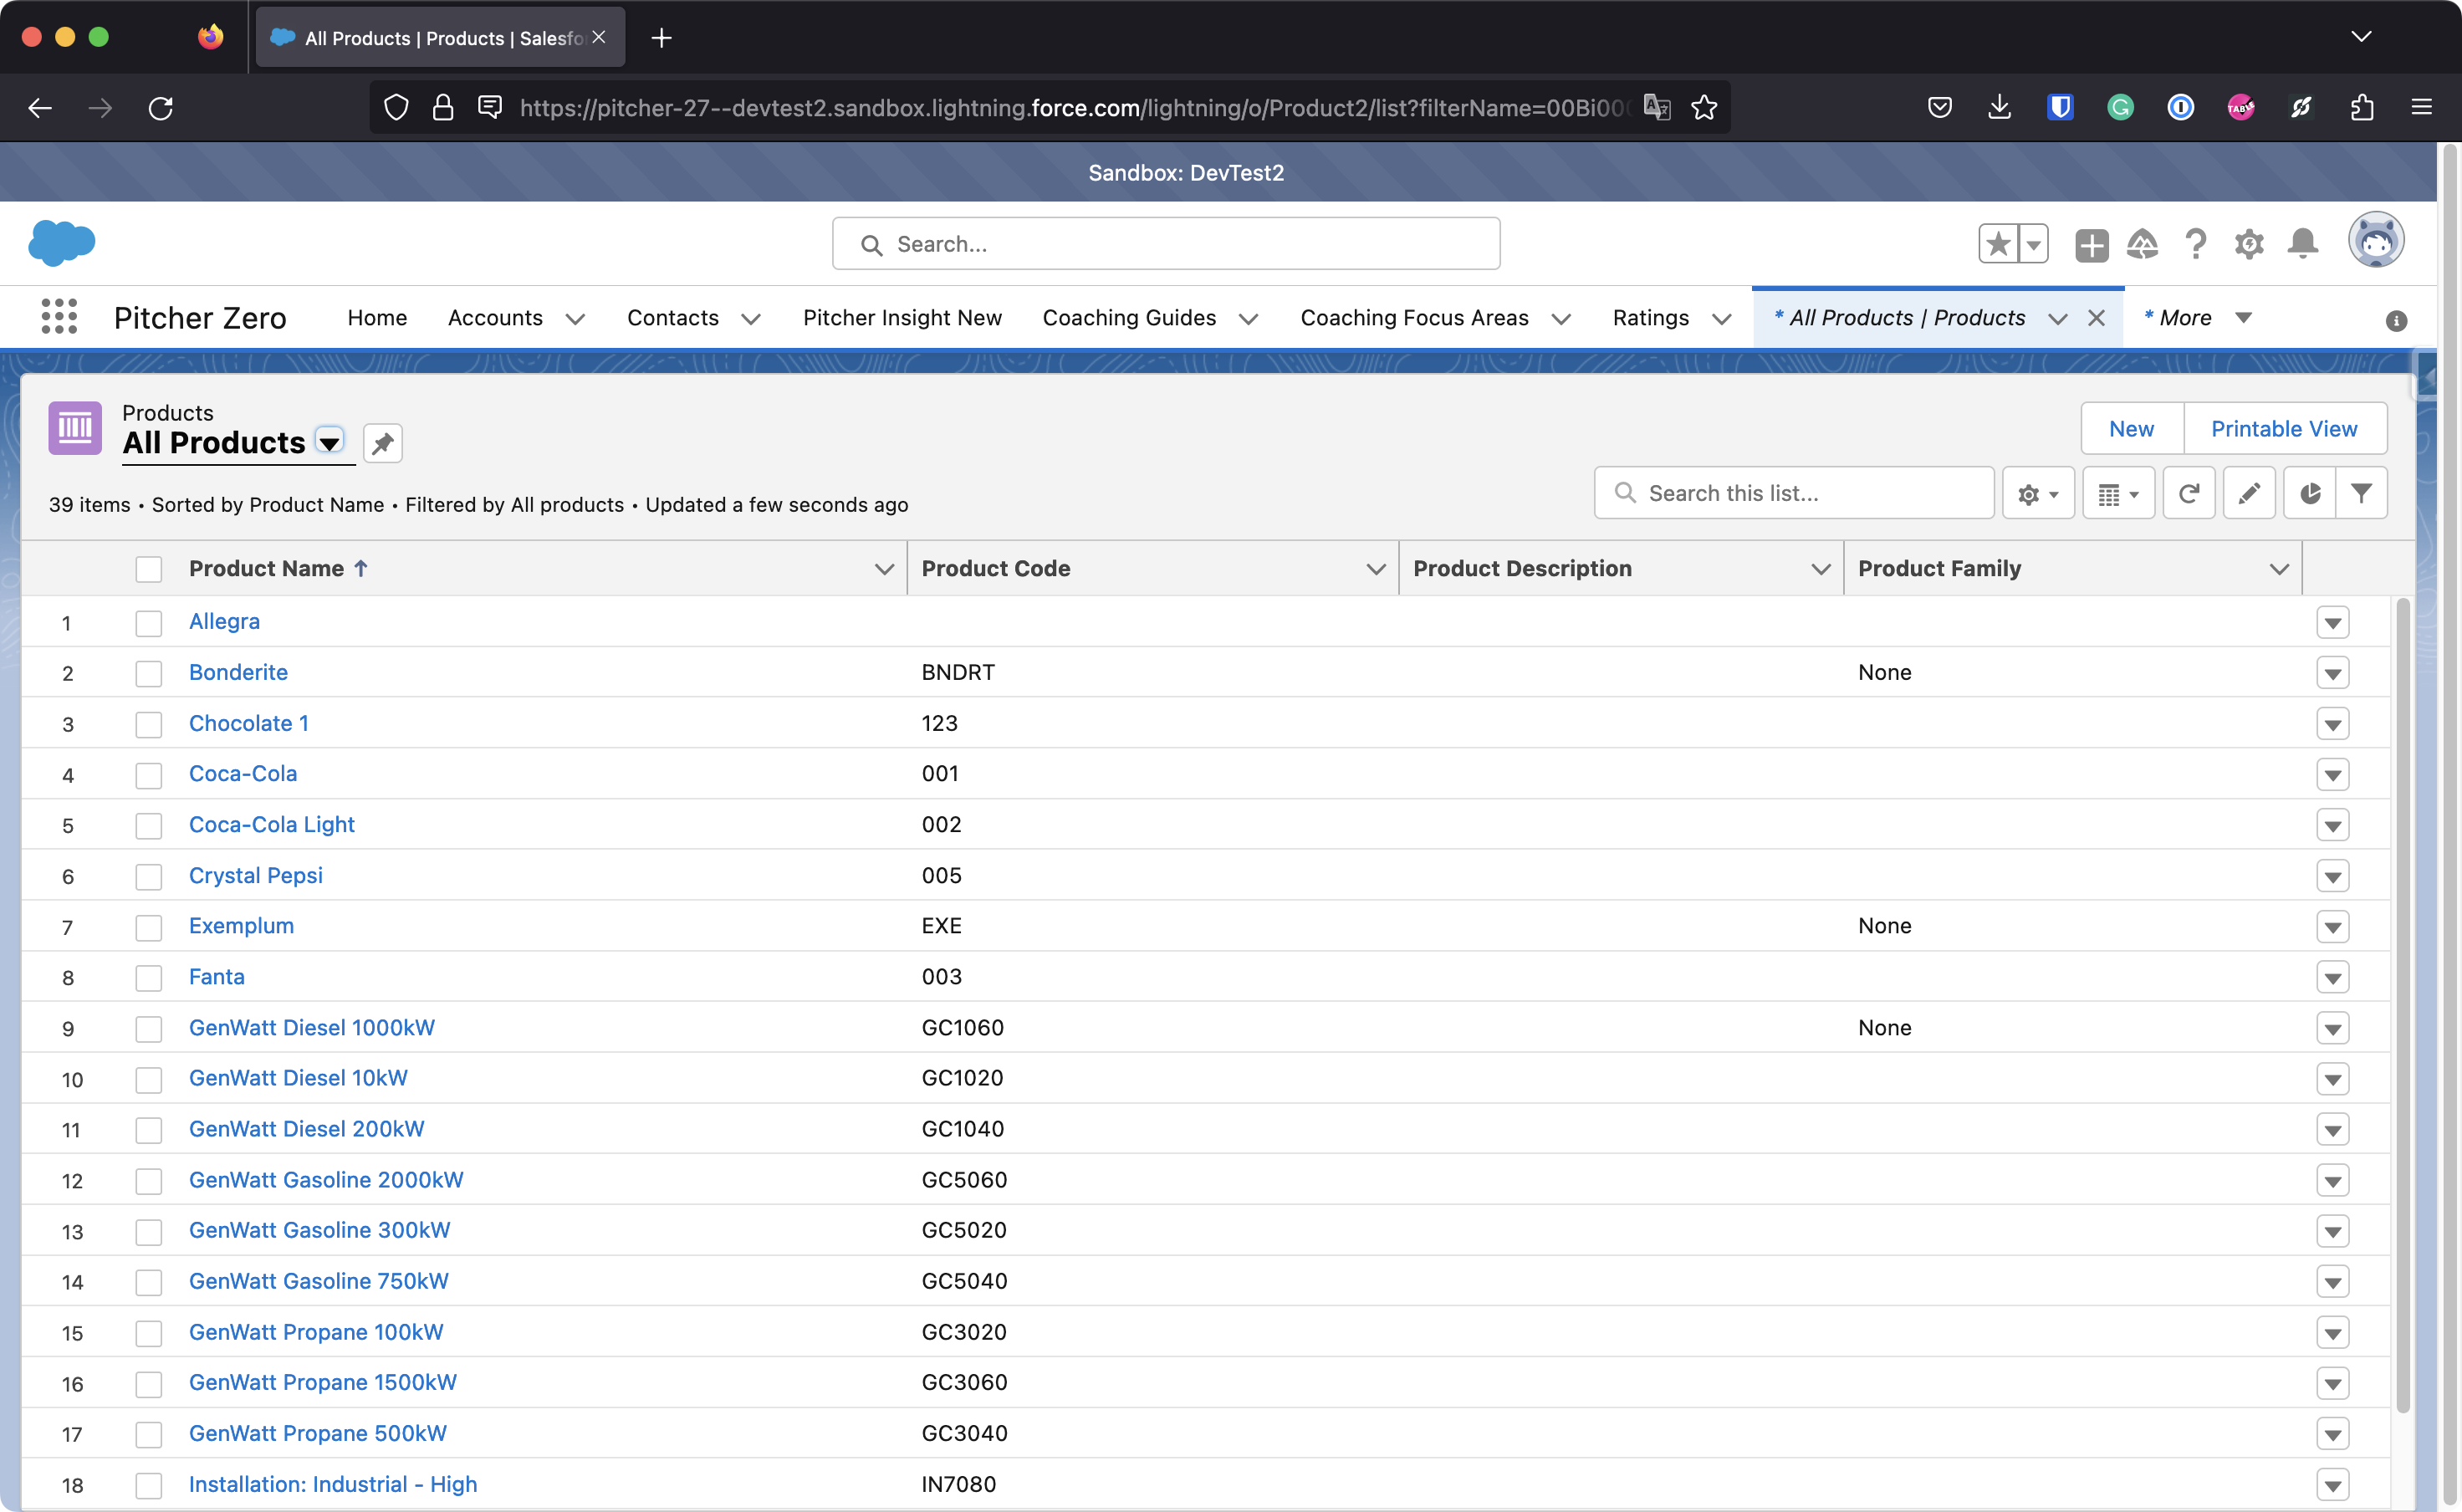
Task: Open the Coca-Cola Light product link
Action: pyautogui.click(x=271, y=824)
